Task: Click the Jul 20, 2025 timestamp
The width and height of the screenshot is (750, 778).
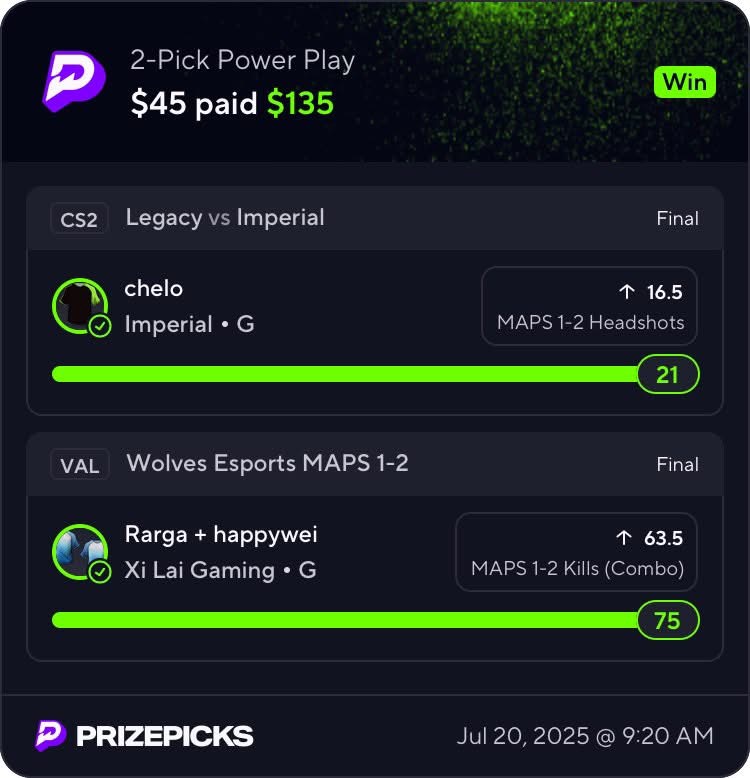Action: (585, 736)
